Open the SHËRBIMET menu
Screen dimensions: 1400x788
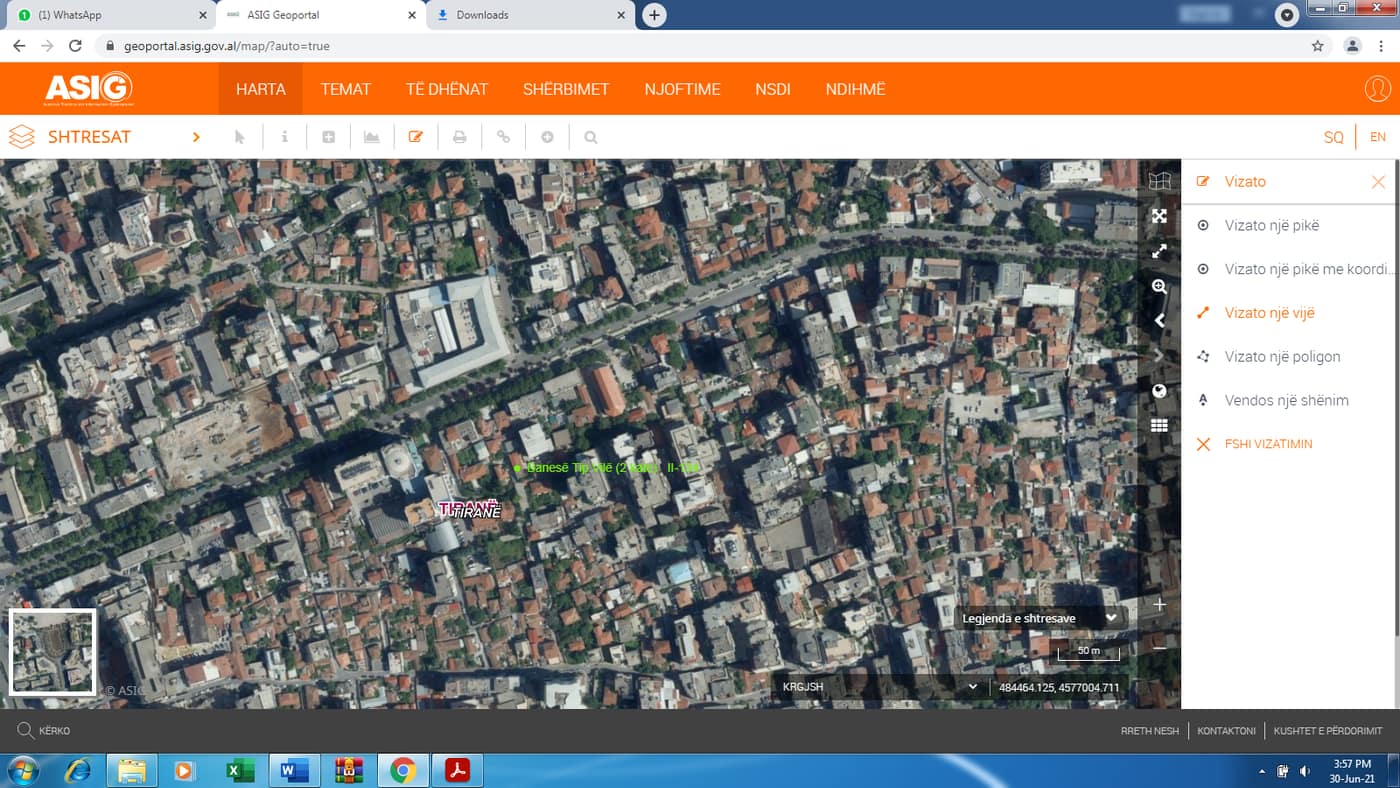(566, 89)
